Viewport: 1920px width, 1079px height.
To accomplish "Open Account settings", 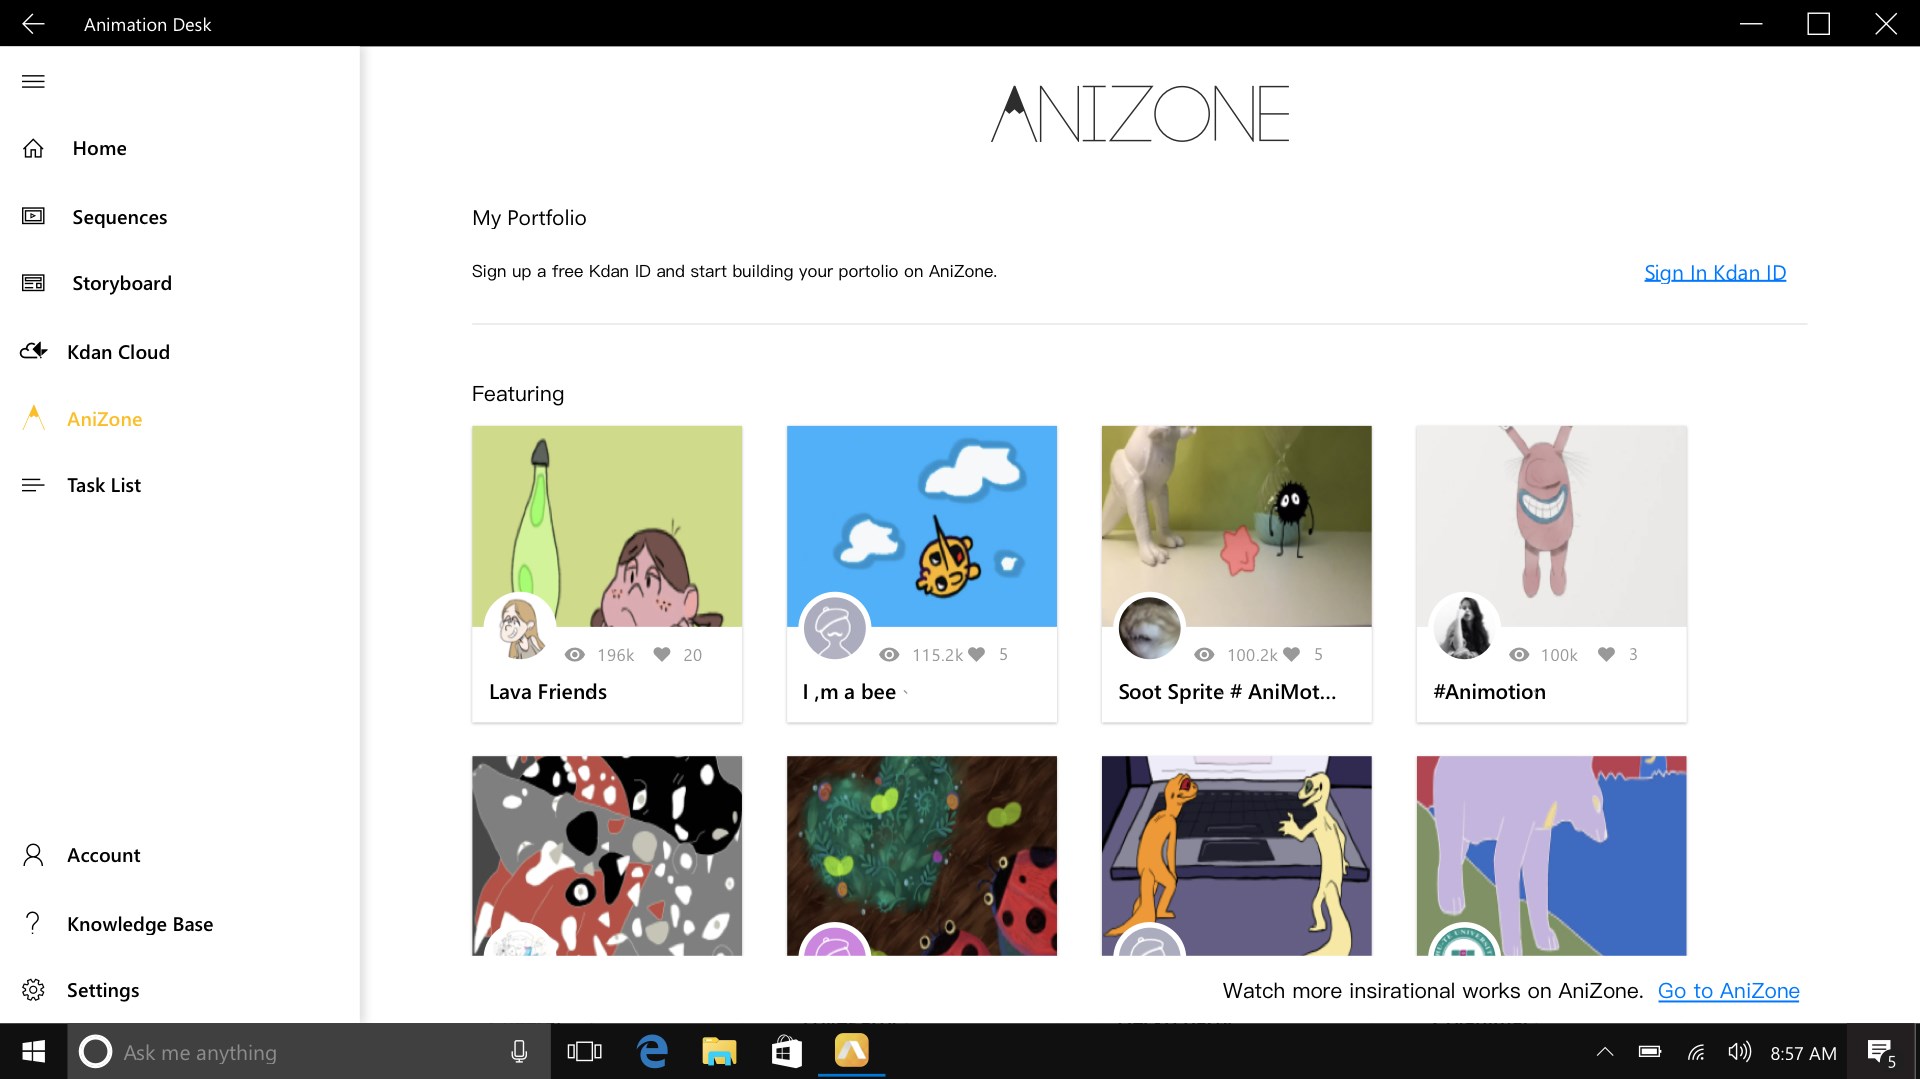I will 103,855.
